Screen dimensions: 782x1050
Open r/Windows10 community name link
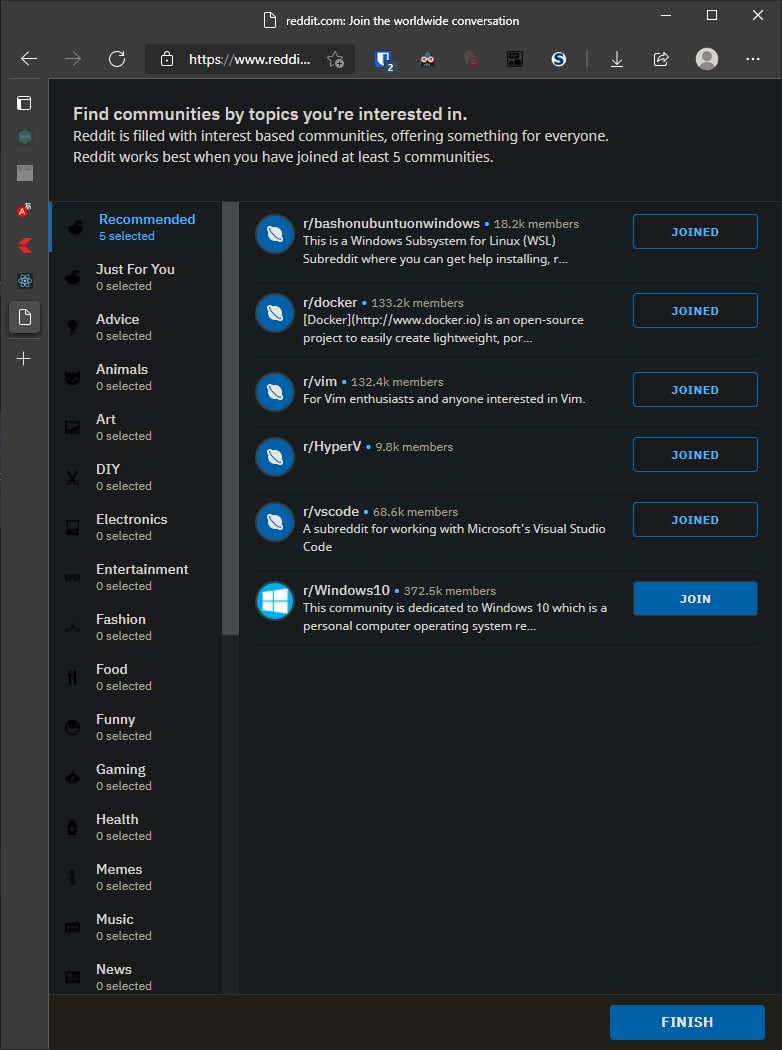(x=346, y=591)
